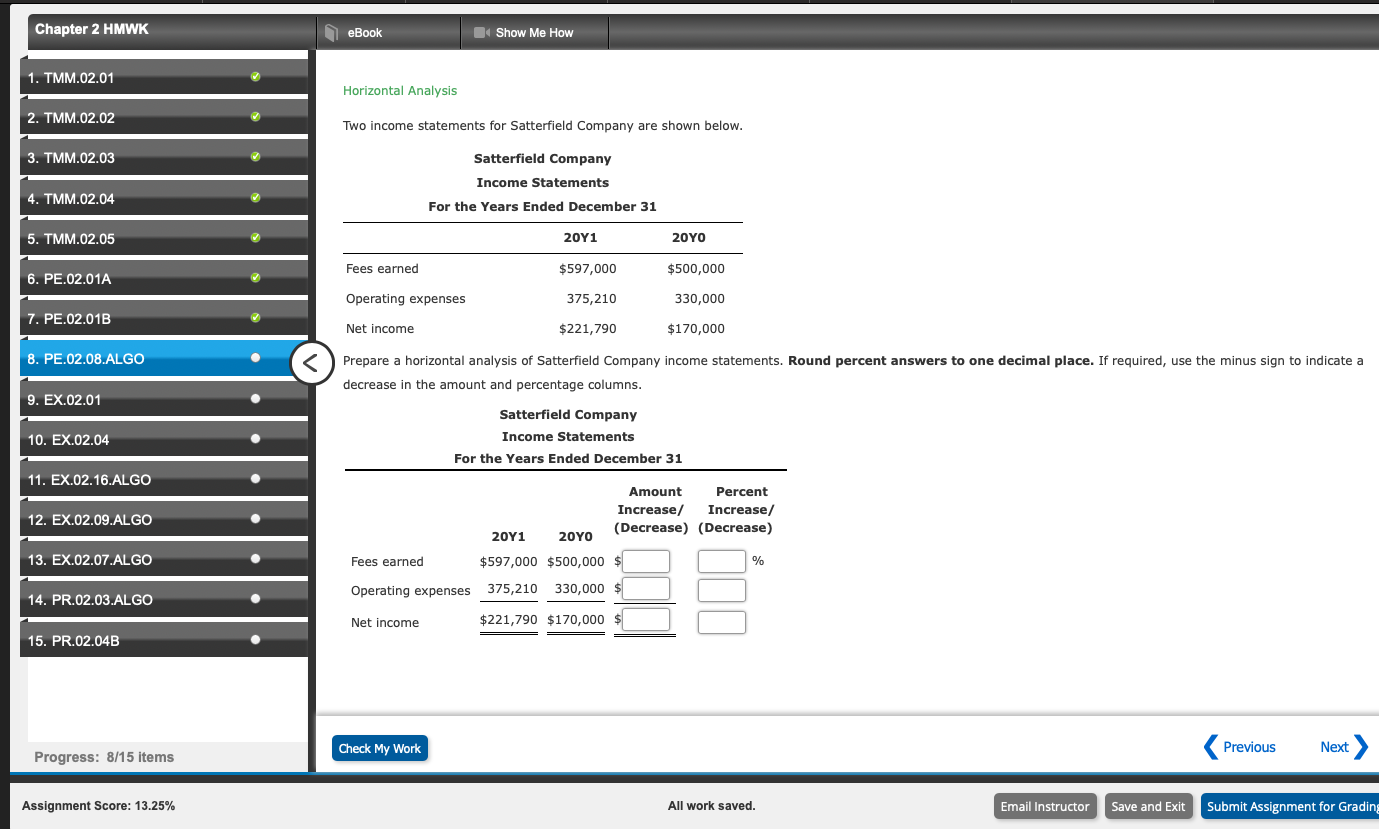
Task: Open item 5. TMM.02.05
Action: tap(164, 238)
